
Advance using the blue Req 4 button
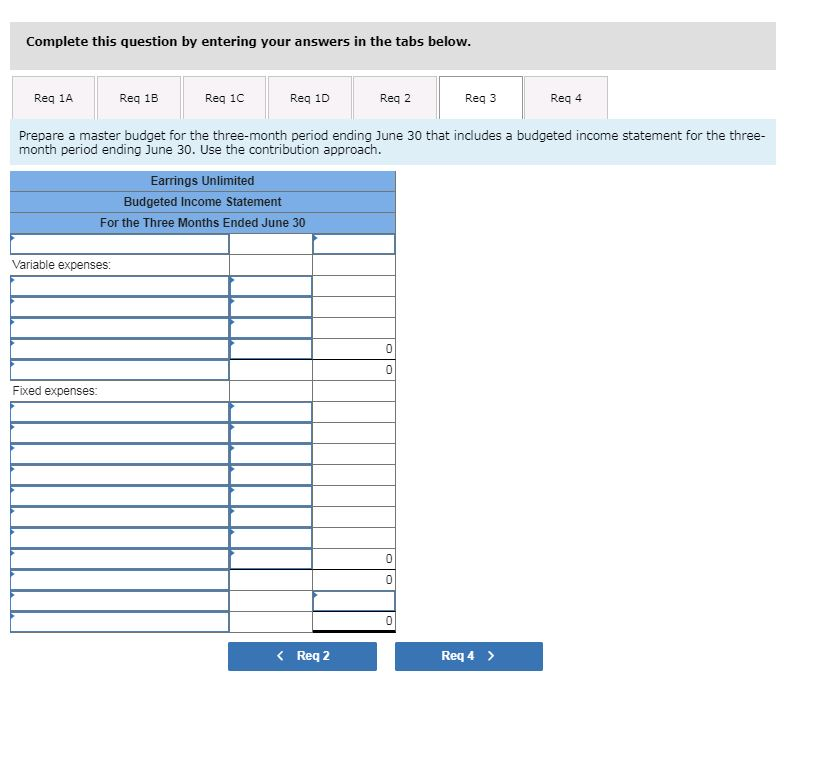click(469, 656)
